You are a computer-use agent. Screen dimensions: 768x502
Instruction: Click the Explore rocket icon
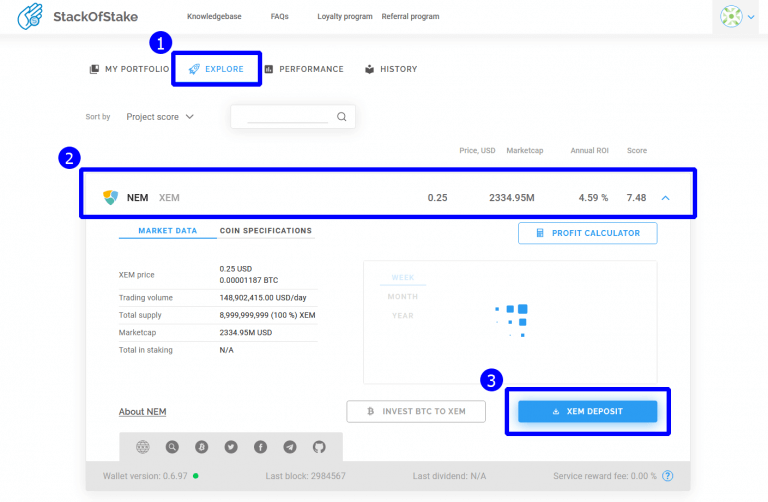pyautogui.click(x=194, y=69)
